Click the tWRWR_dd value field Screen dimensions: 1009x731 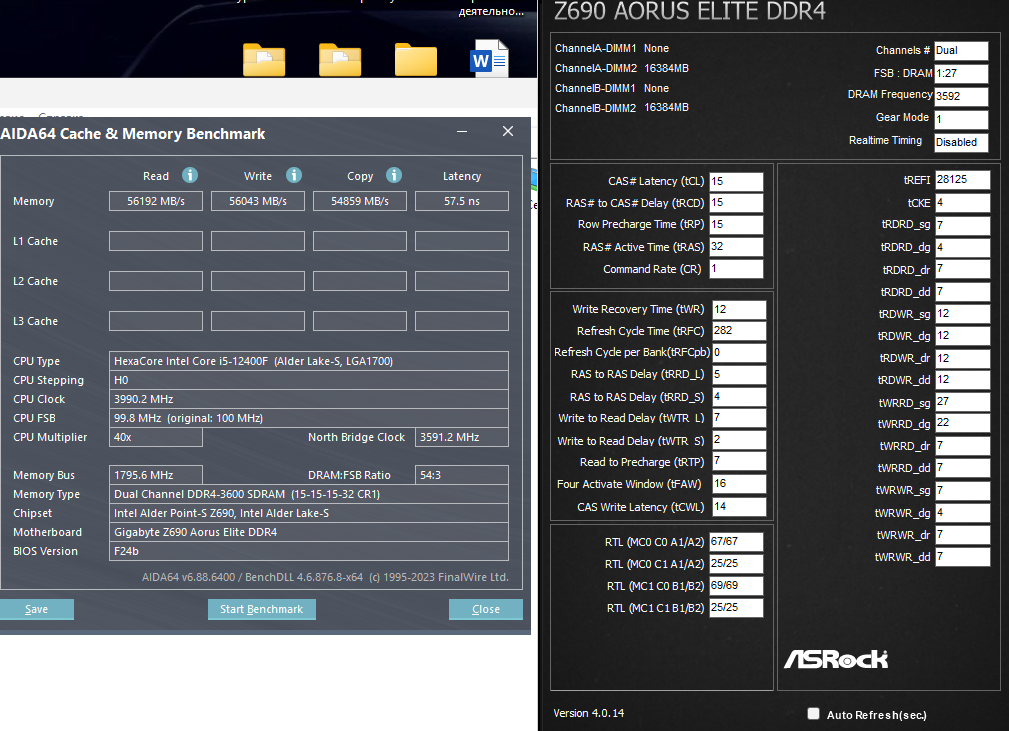coord(963,557)
